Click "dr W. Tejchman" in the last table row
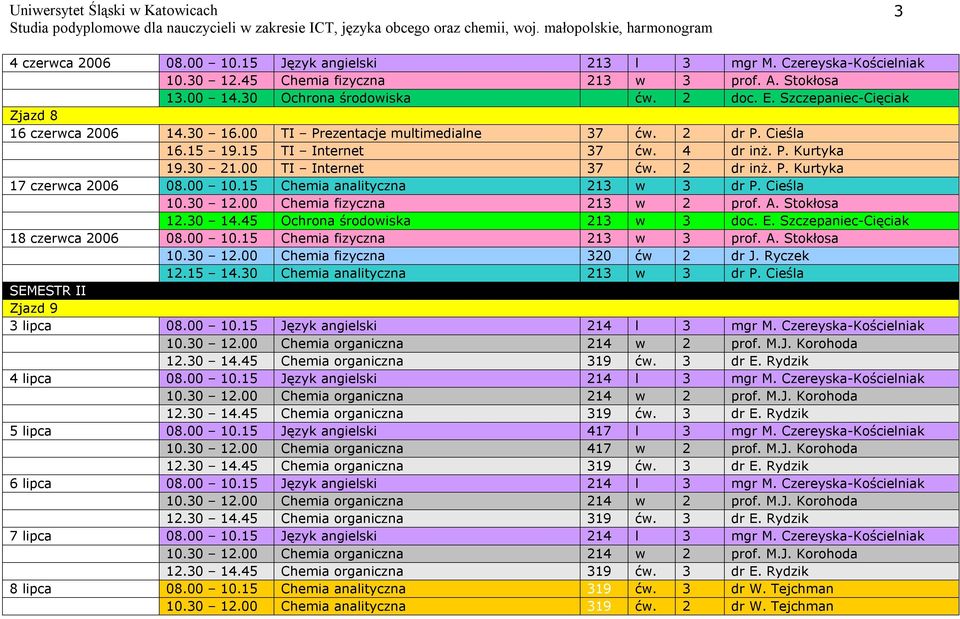Viewport: 960px width, 619px height. 782,607
